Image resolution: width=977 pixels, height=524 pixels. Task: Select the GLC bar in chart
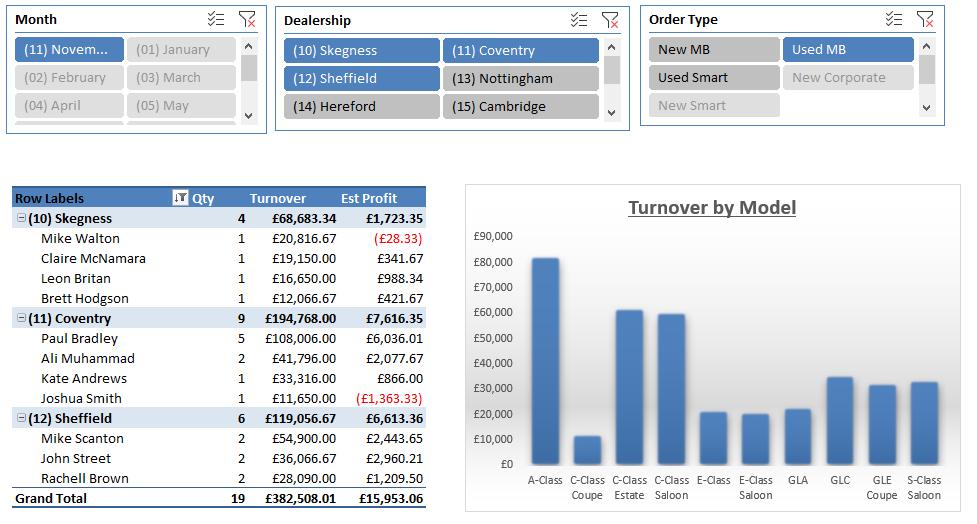click(x=840, y=421)
